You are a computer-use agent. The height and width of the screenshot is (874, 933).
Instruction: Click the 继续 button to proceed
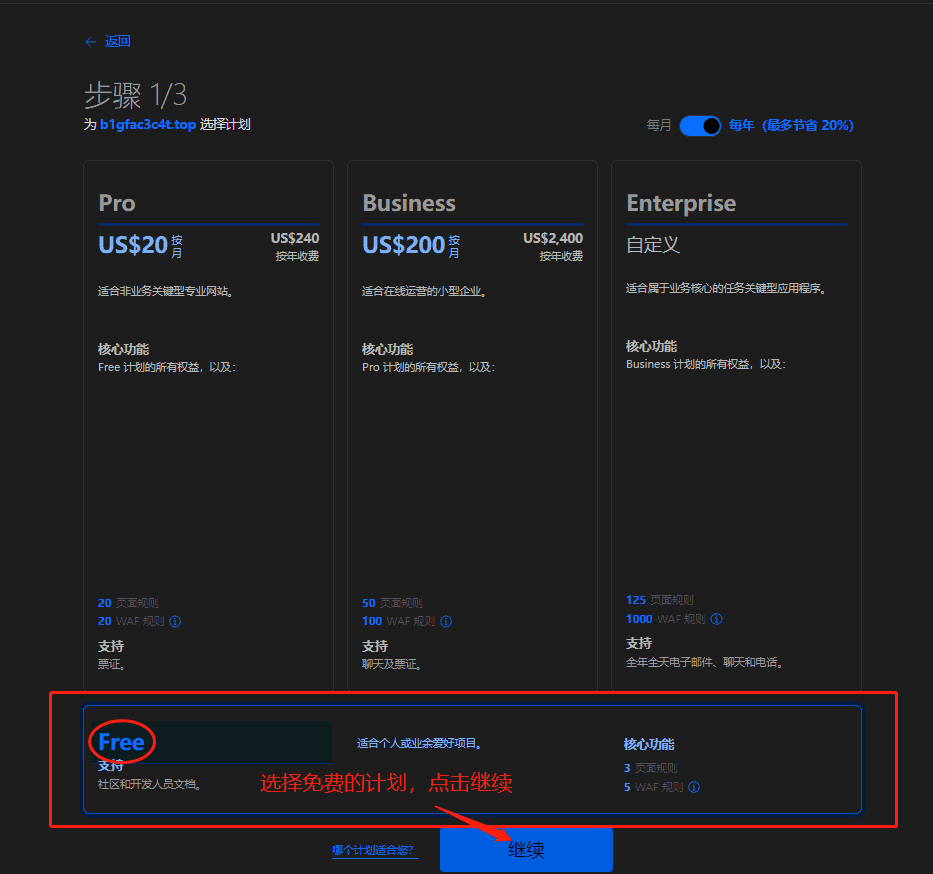click(525, 849)
